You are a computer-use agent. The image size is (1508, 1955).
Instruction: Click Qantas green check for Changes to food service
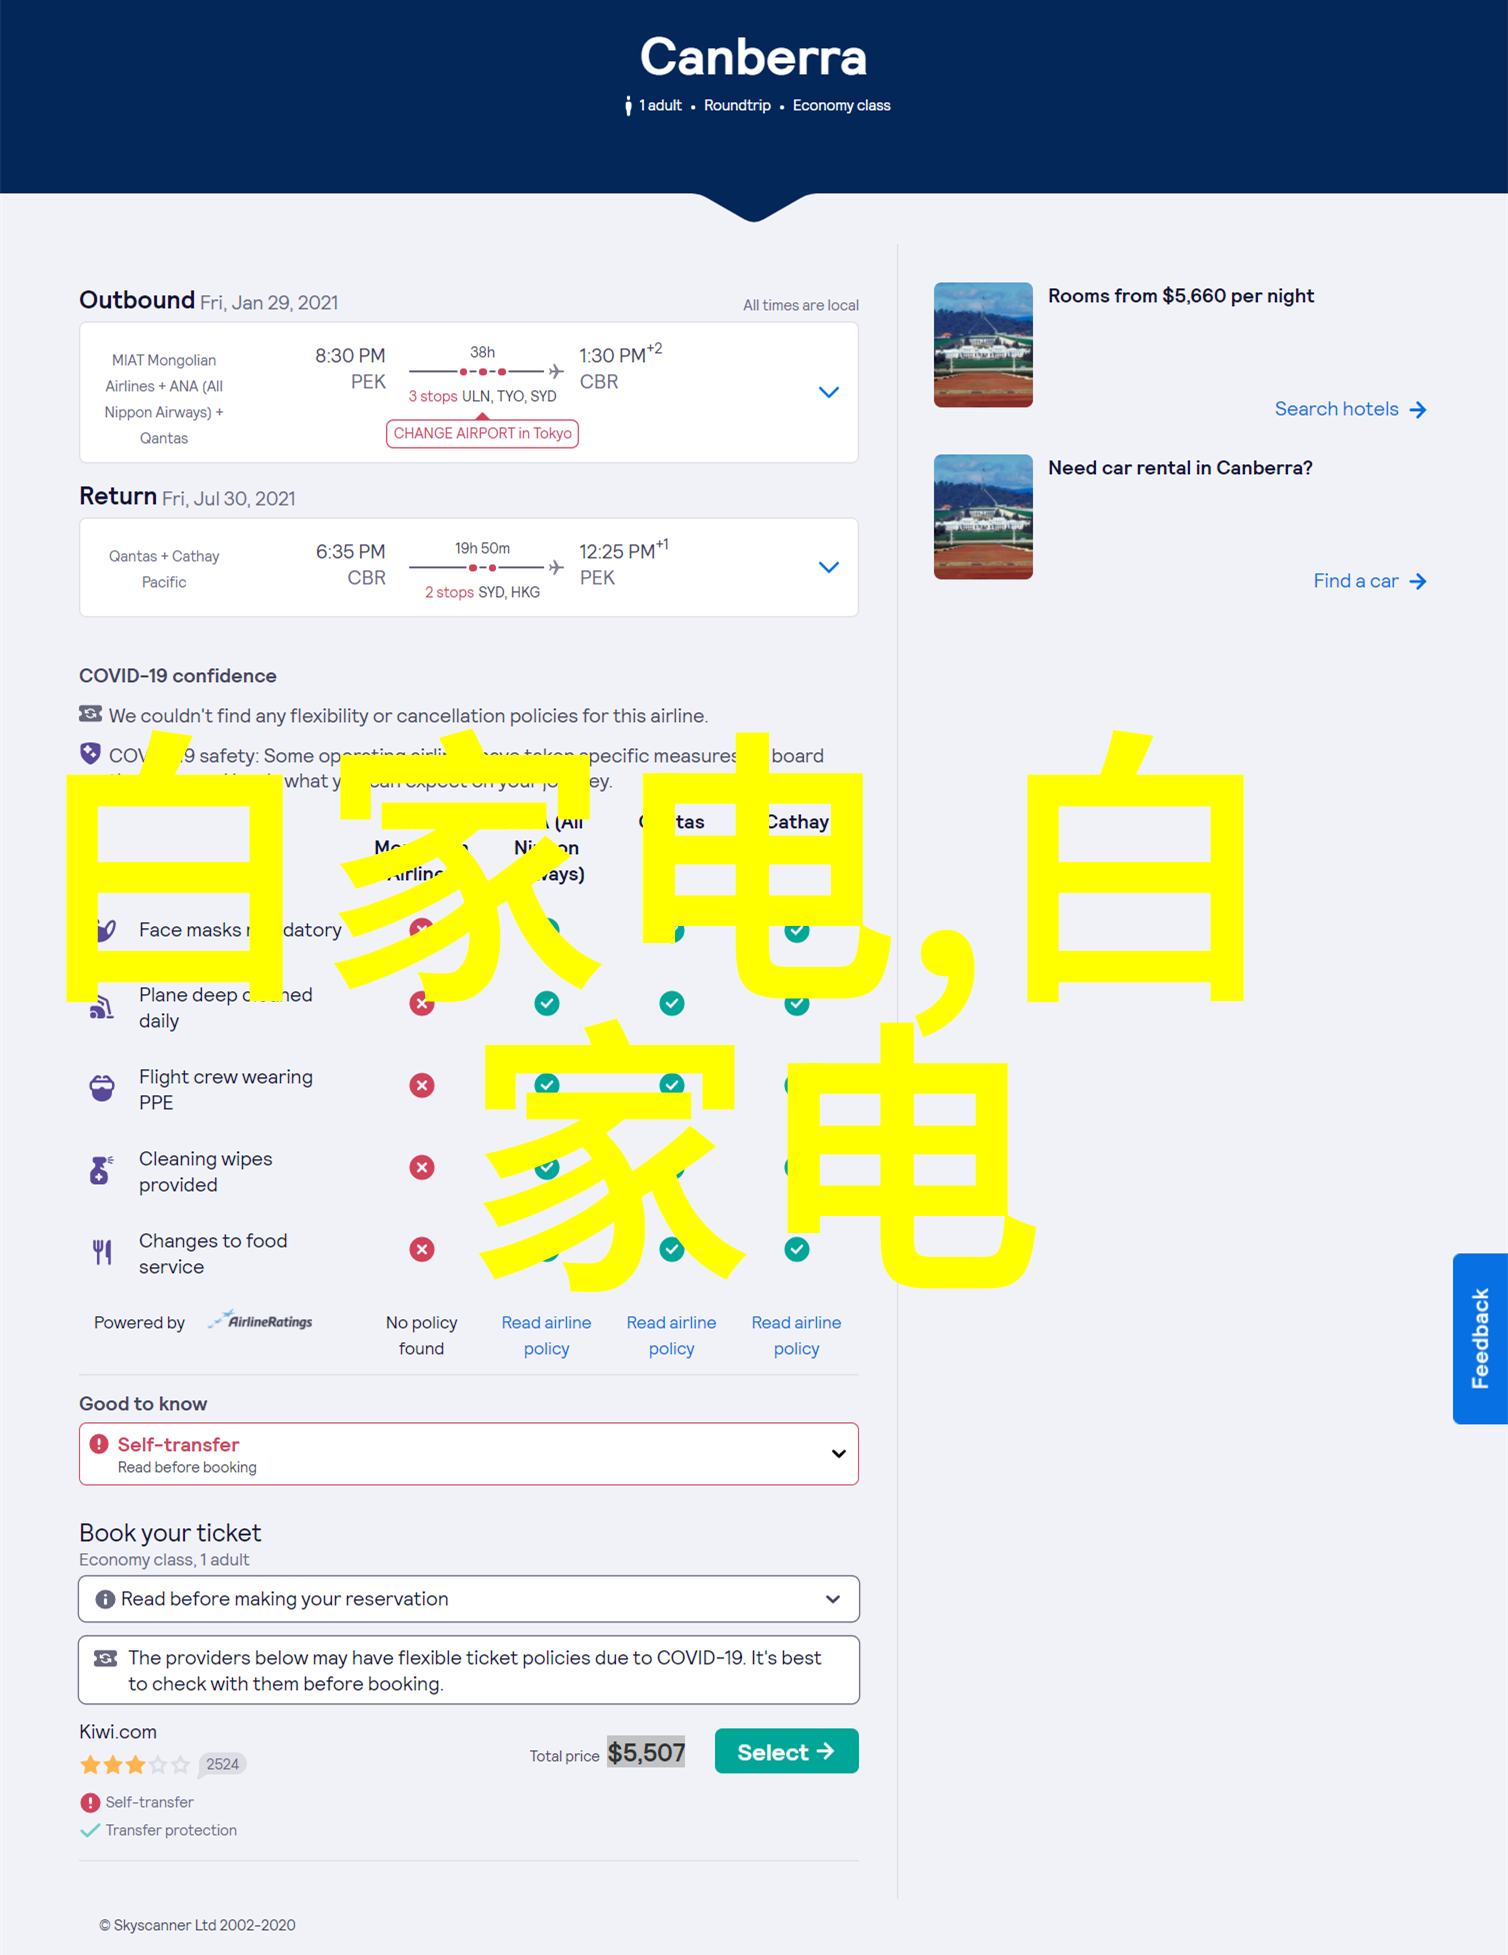point(672,1249)
